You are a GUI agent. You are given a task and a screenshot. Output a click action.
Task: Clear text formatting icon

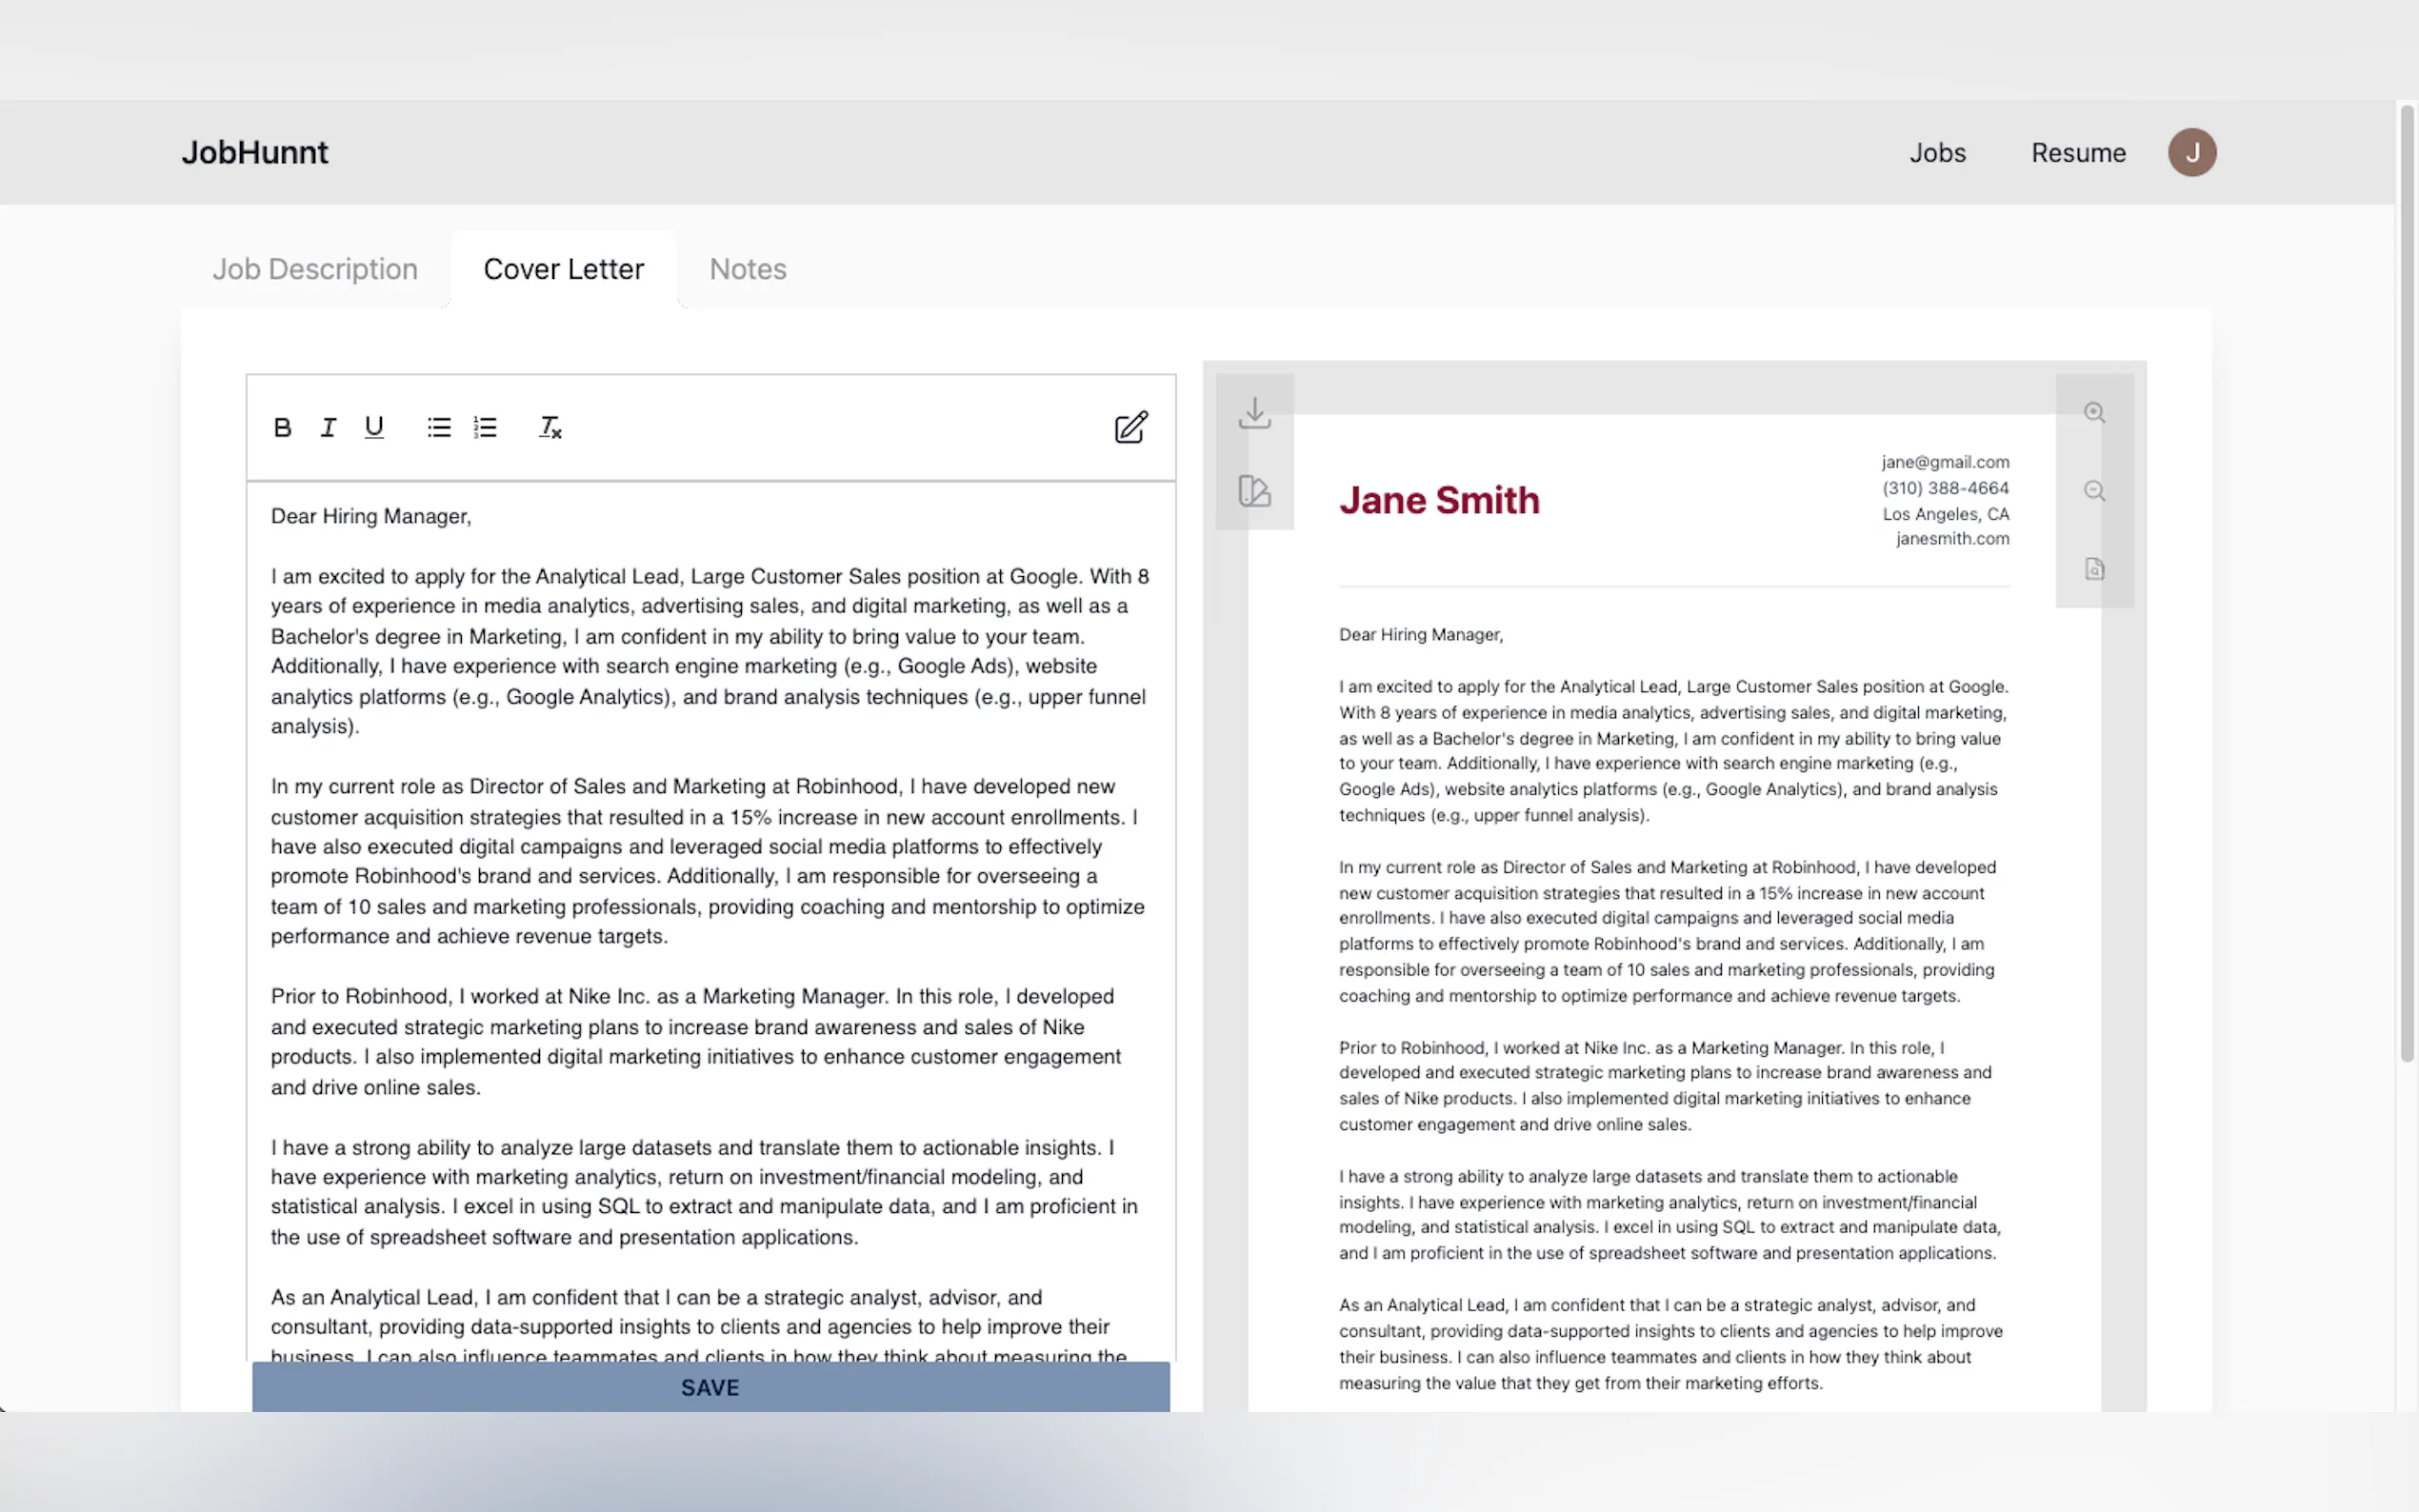coord(550,428)
